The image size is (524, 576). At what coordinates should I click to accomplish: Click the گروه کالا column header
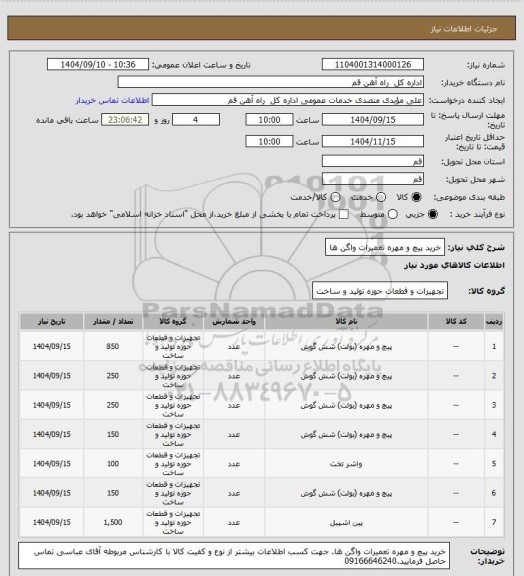[x=173, y=321]
